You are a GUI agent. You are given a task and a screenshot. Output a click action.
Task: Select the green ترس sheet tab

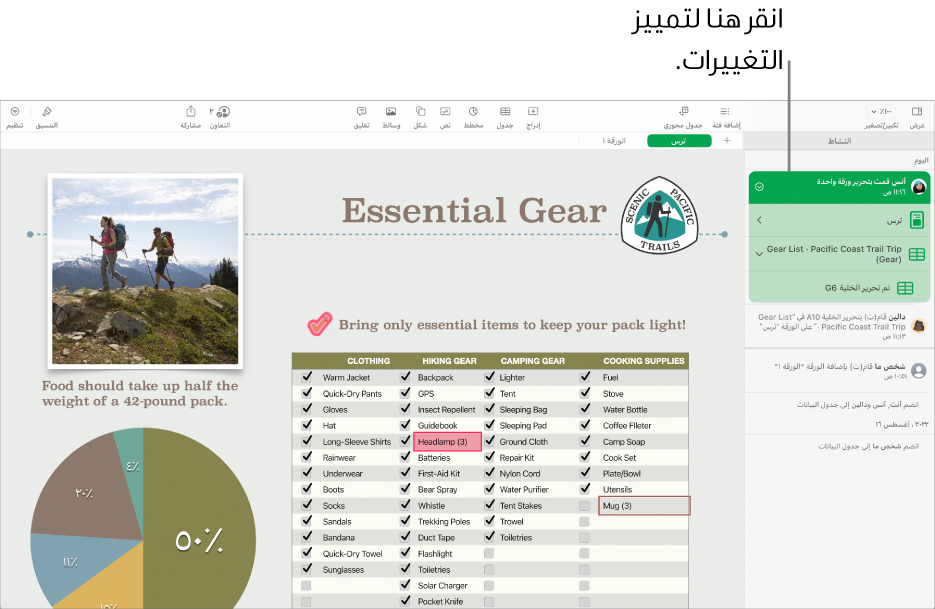click(x=679, y=142)
